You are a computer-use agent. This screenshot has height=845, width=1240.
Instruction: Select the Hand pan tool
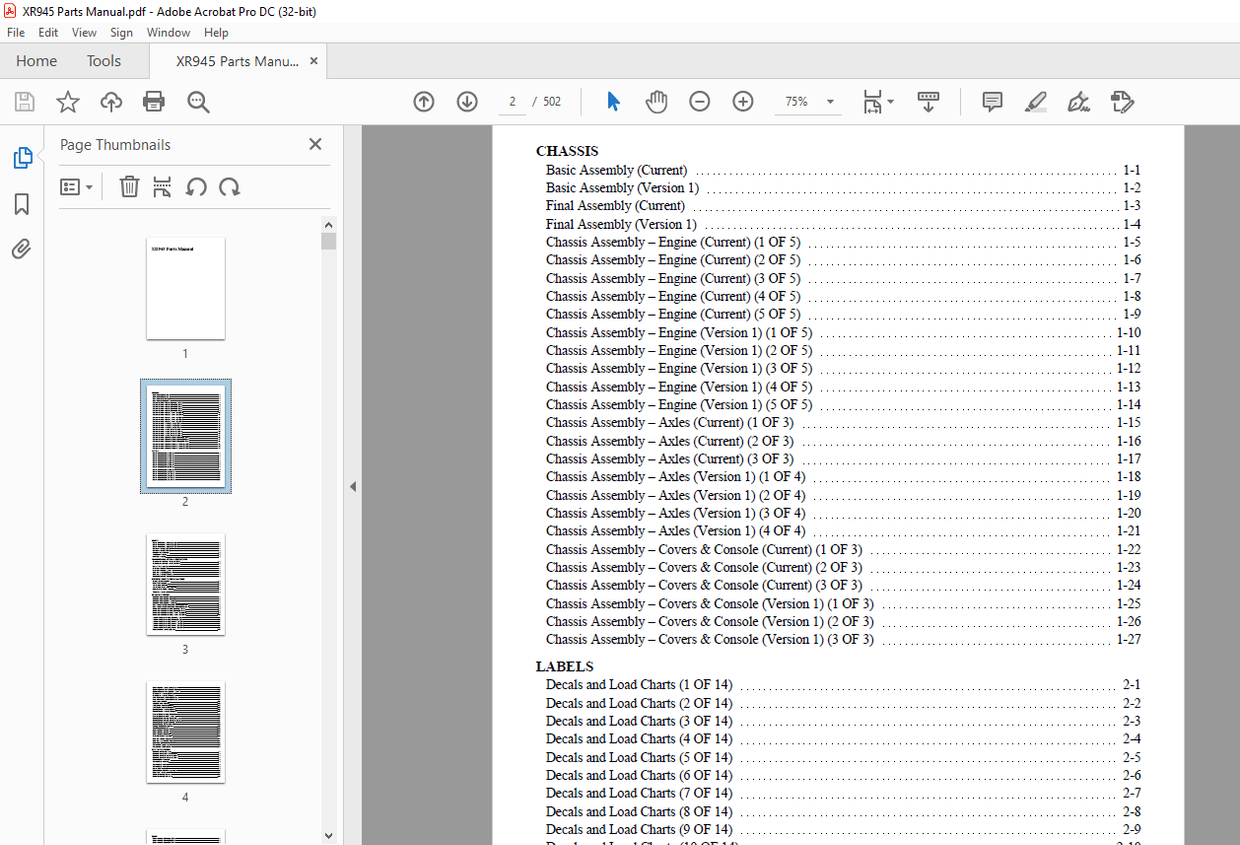(x=656, y=102)
